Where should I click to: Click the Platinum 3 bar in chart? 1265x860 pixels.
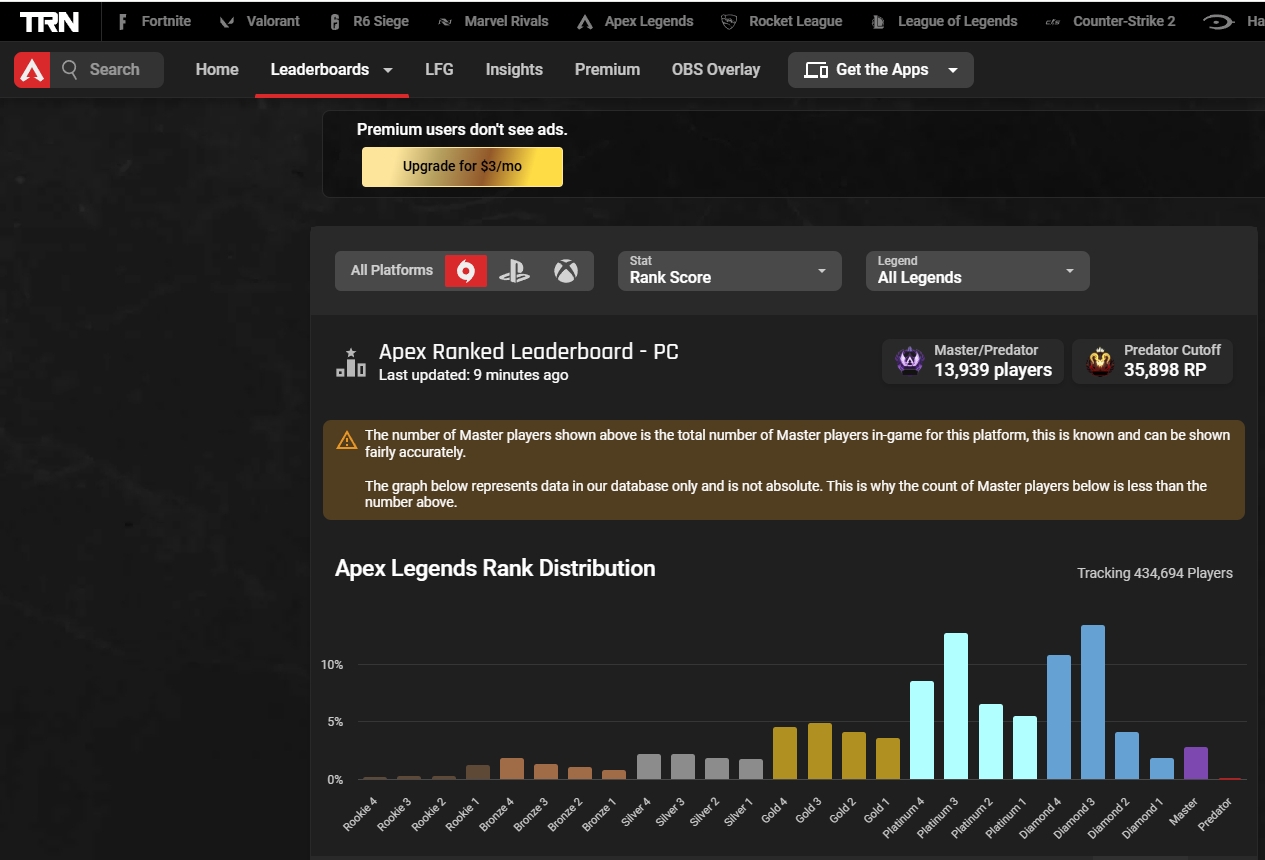tap(956, 706)
